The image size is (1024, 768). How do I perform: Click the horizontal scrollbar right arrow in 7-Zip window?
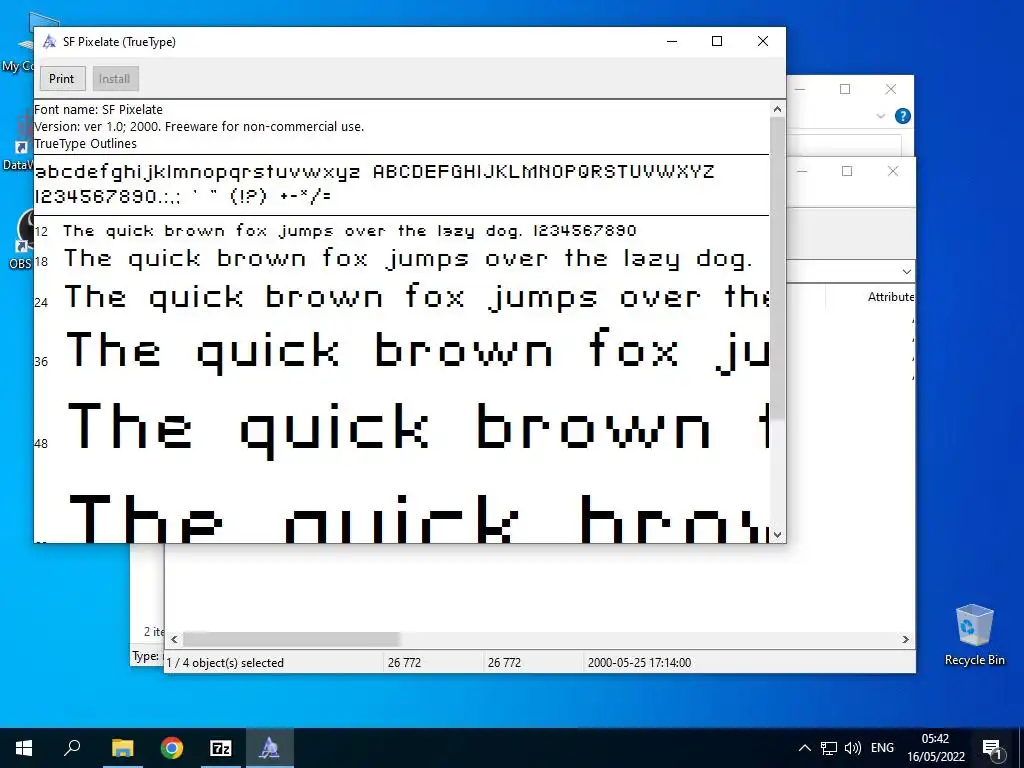point(906,639)
